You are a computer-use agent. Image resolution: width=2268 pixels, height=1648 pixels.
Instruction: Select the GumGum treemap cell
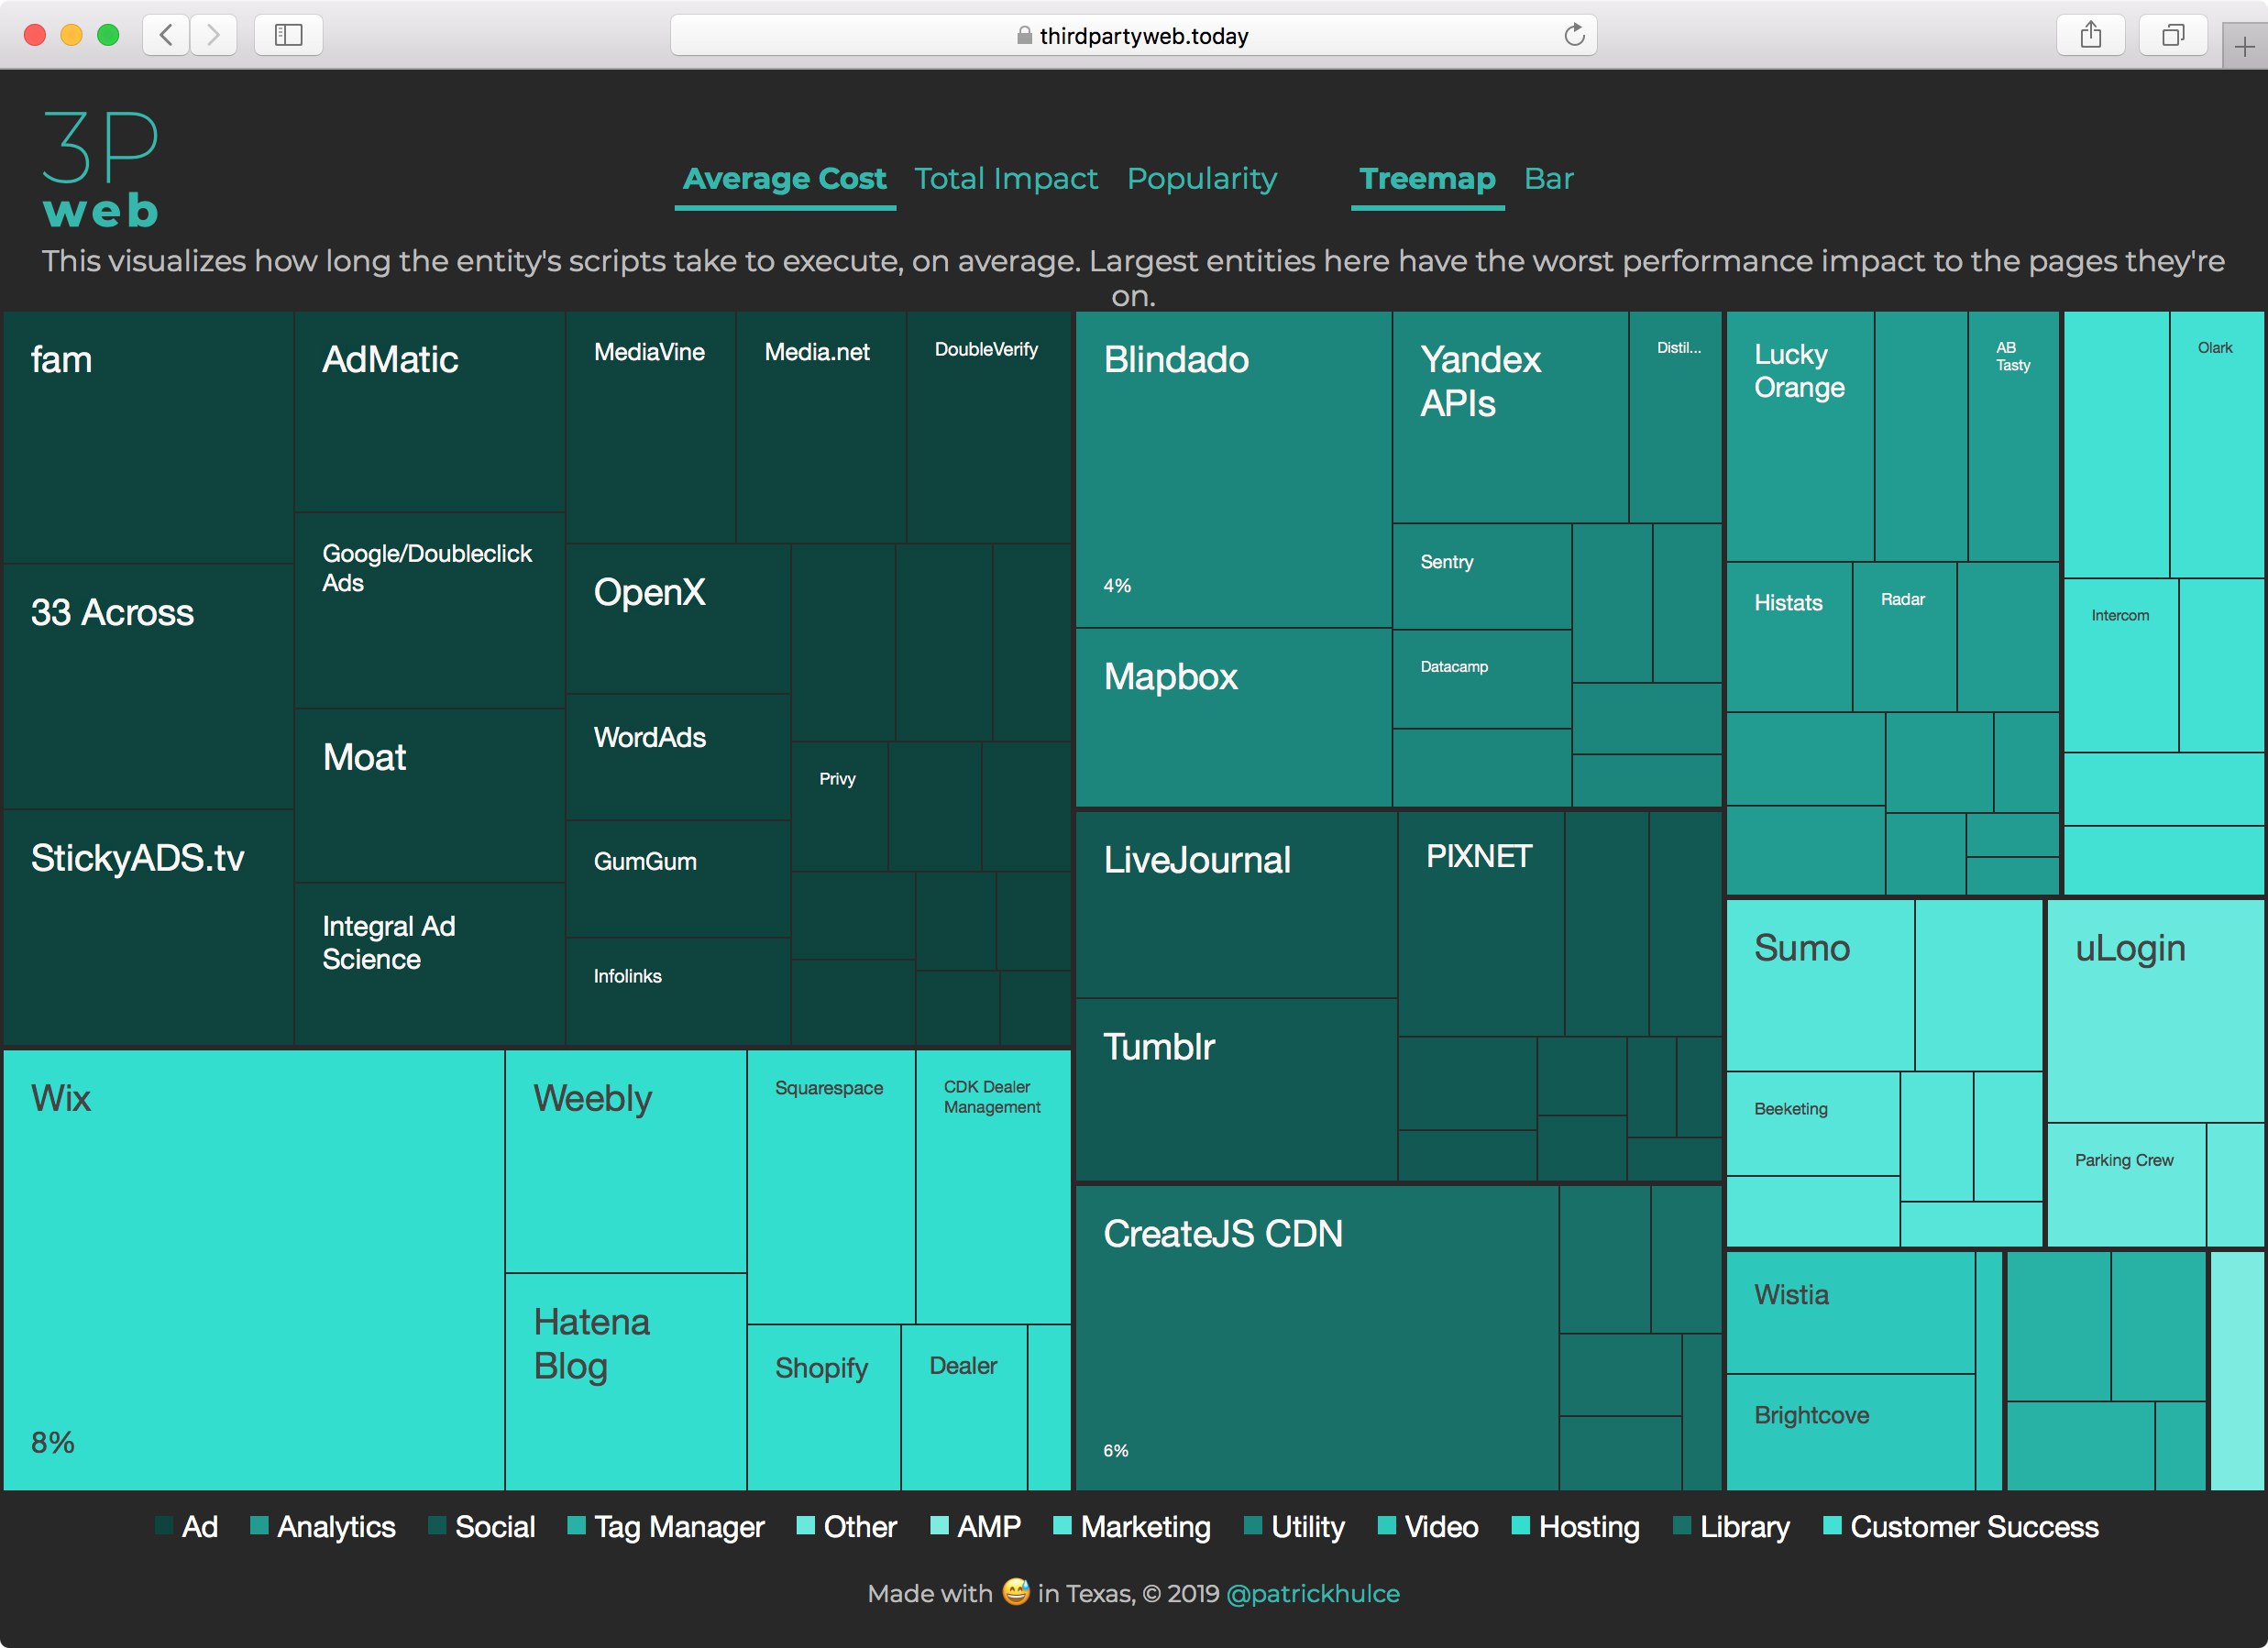click(x=678, y=879)
